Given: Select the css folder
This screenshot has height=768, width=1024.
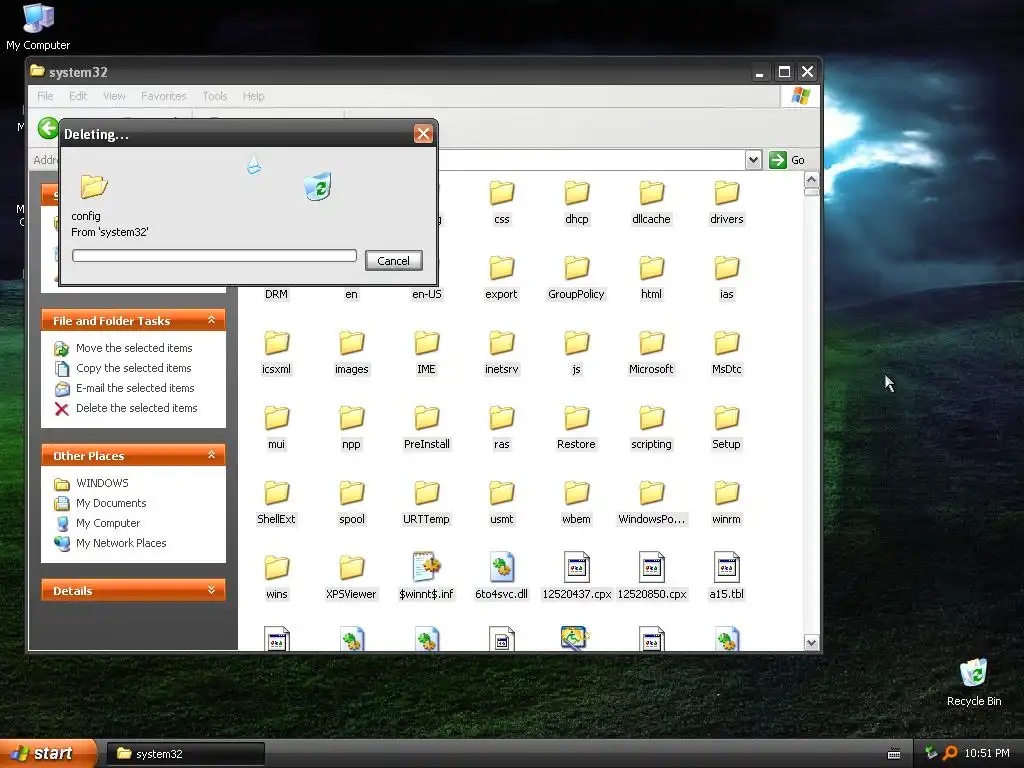Looking at the screenshot, I should pos(502,203).
